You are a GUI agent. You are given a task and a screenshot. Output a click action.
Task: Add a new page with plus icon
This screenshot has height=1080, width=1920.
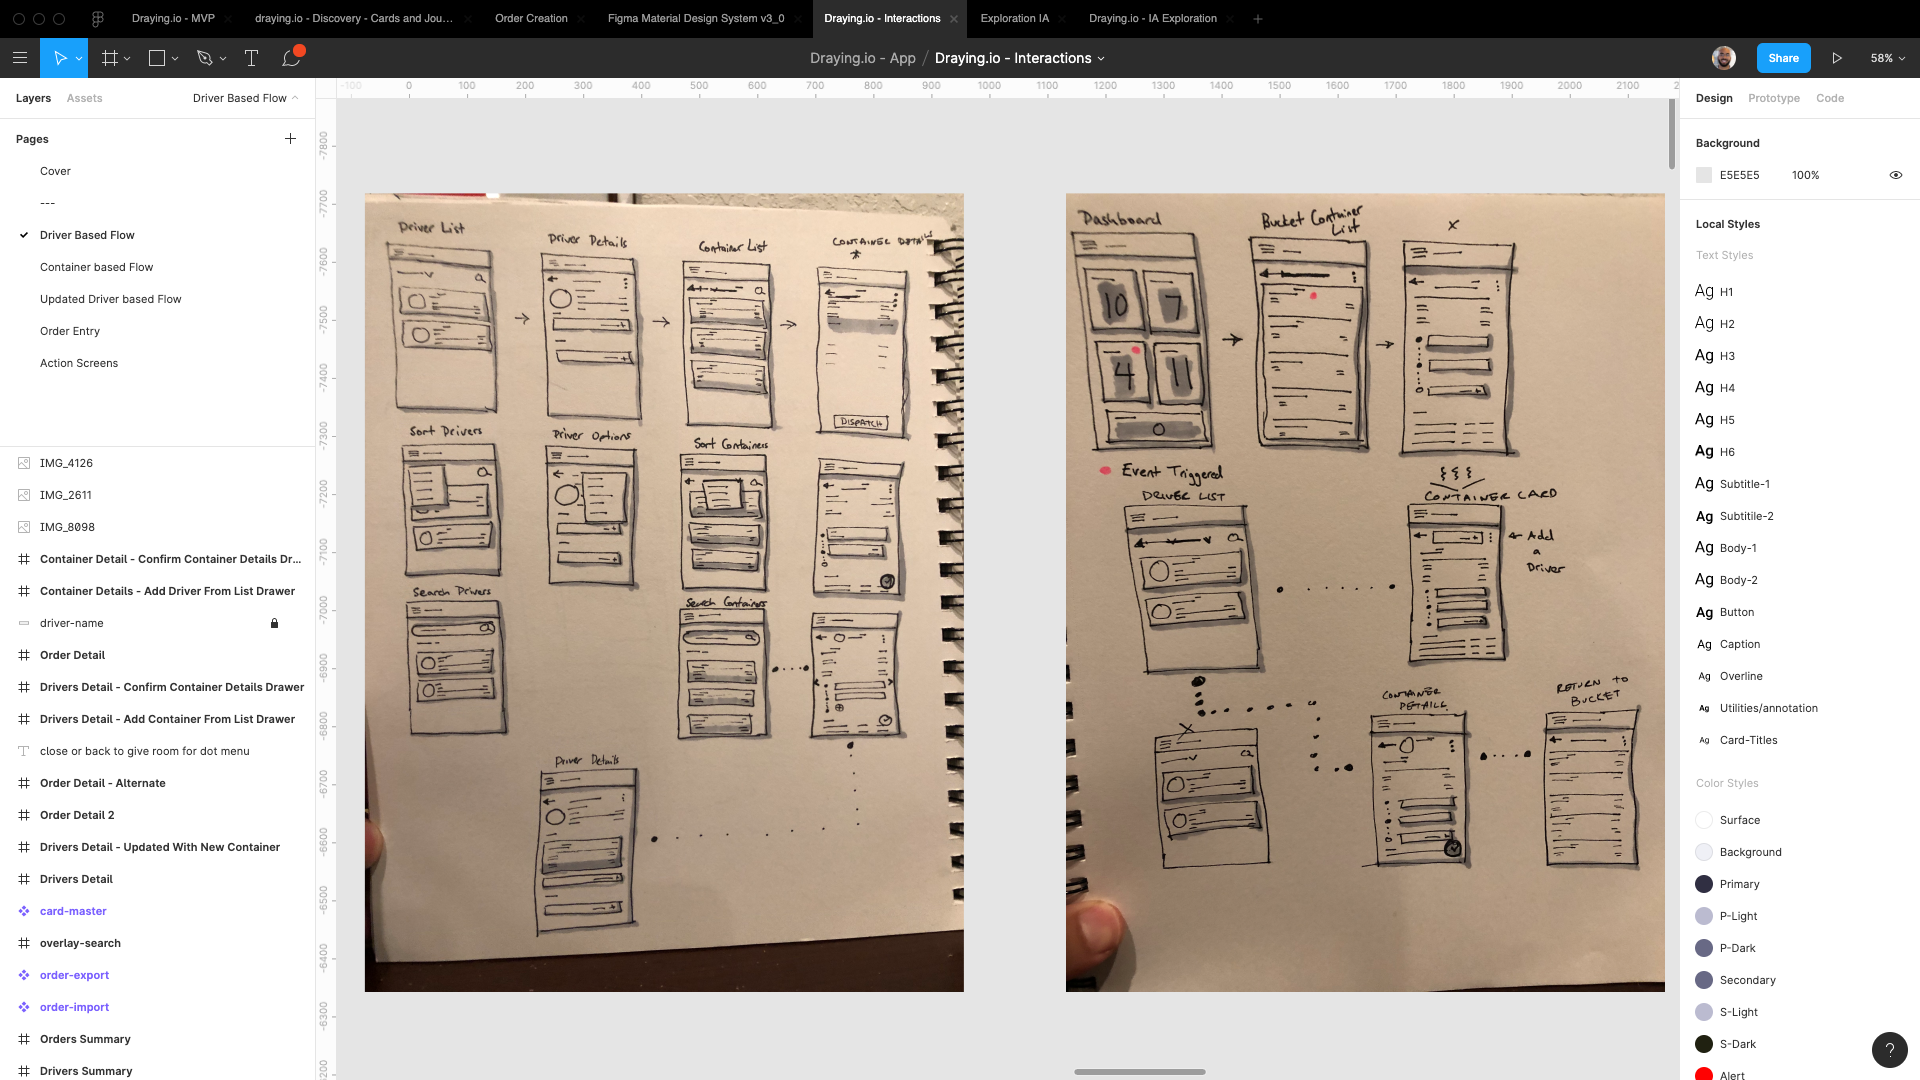click(x=290, y=139)
